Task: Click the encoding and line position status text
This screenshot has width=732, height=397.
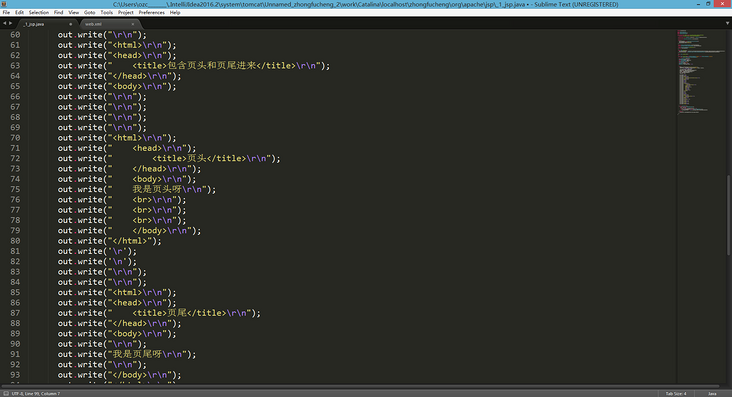Action: click(35, 393)
